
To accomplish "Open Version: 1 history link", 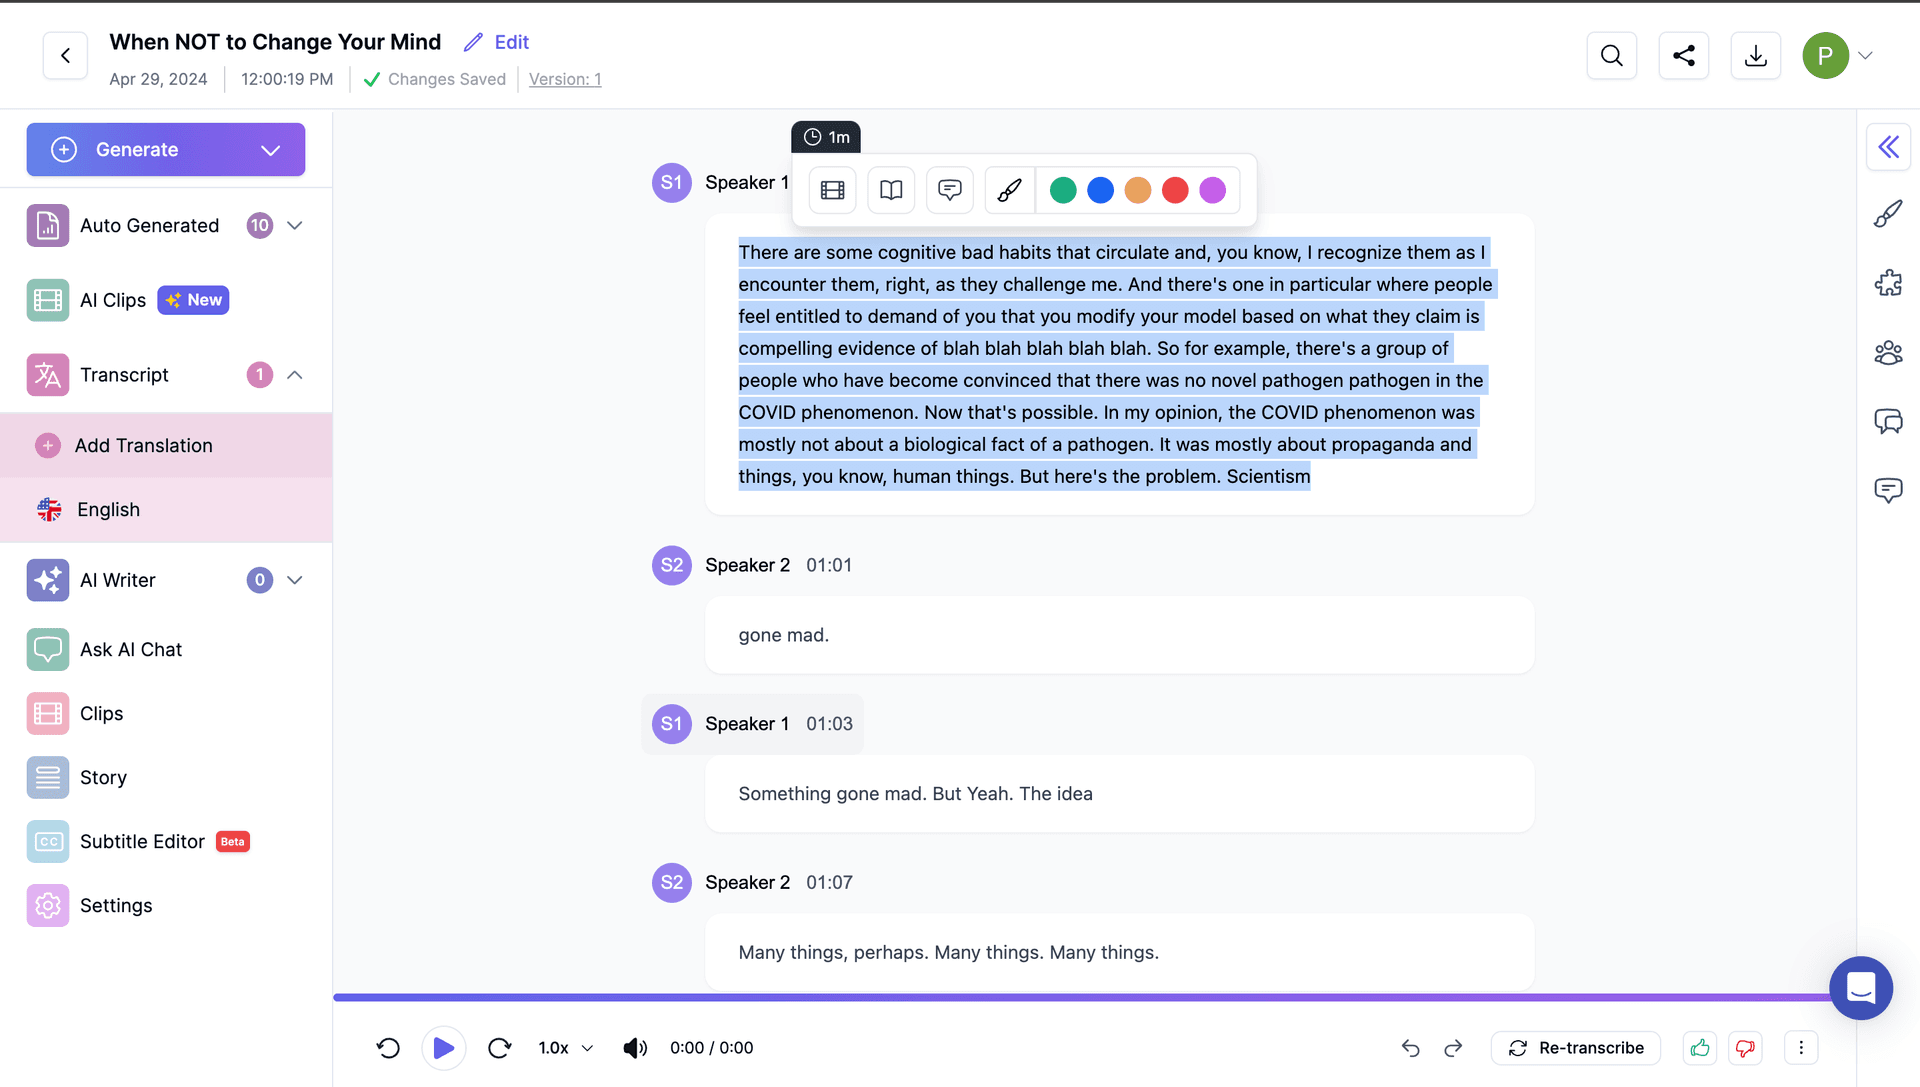I will [x=564, y=79].
